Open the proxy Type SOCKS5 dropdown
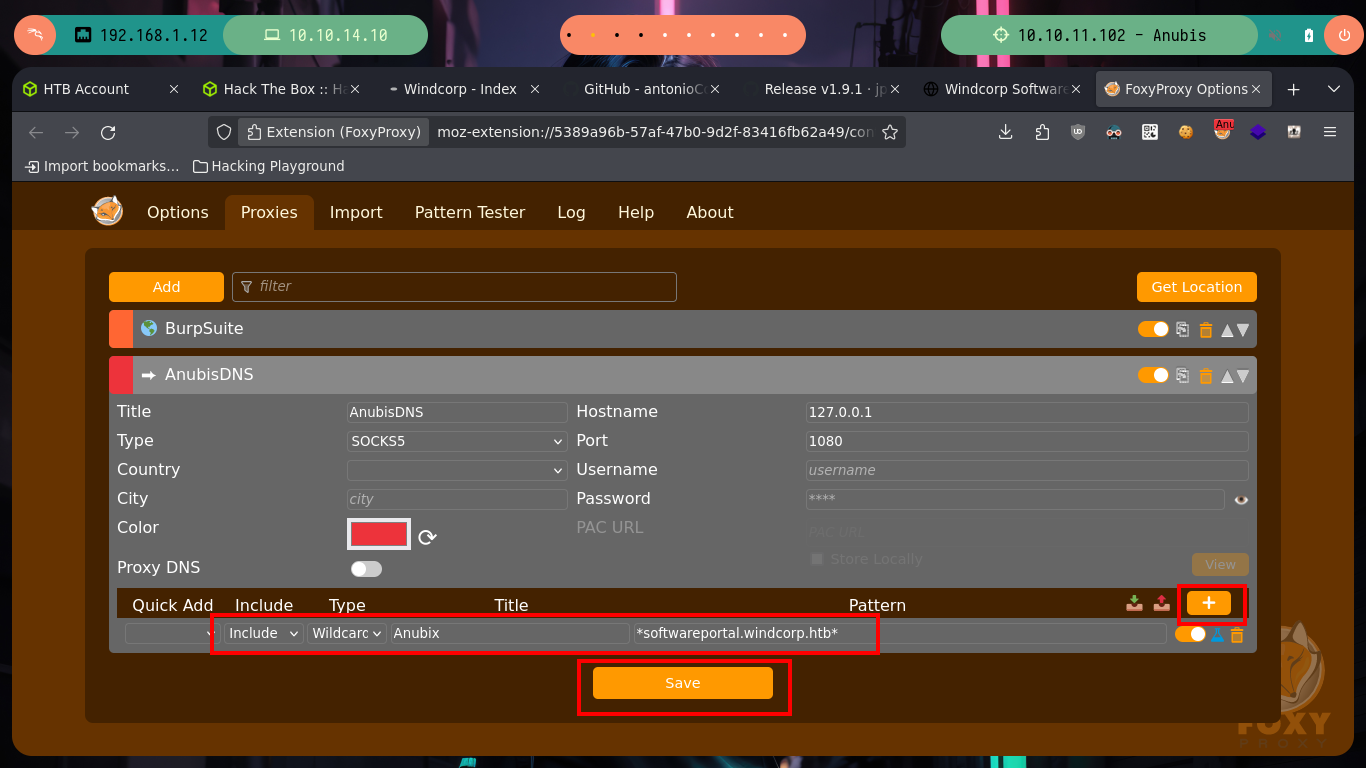Image resolution: width=1366 pixels, height=768 pixels. point(457,441)
